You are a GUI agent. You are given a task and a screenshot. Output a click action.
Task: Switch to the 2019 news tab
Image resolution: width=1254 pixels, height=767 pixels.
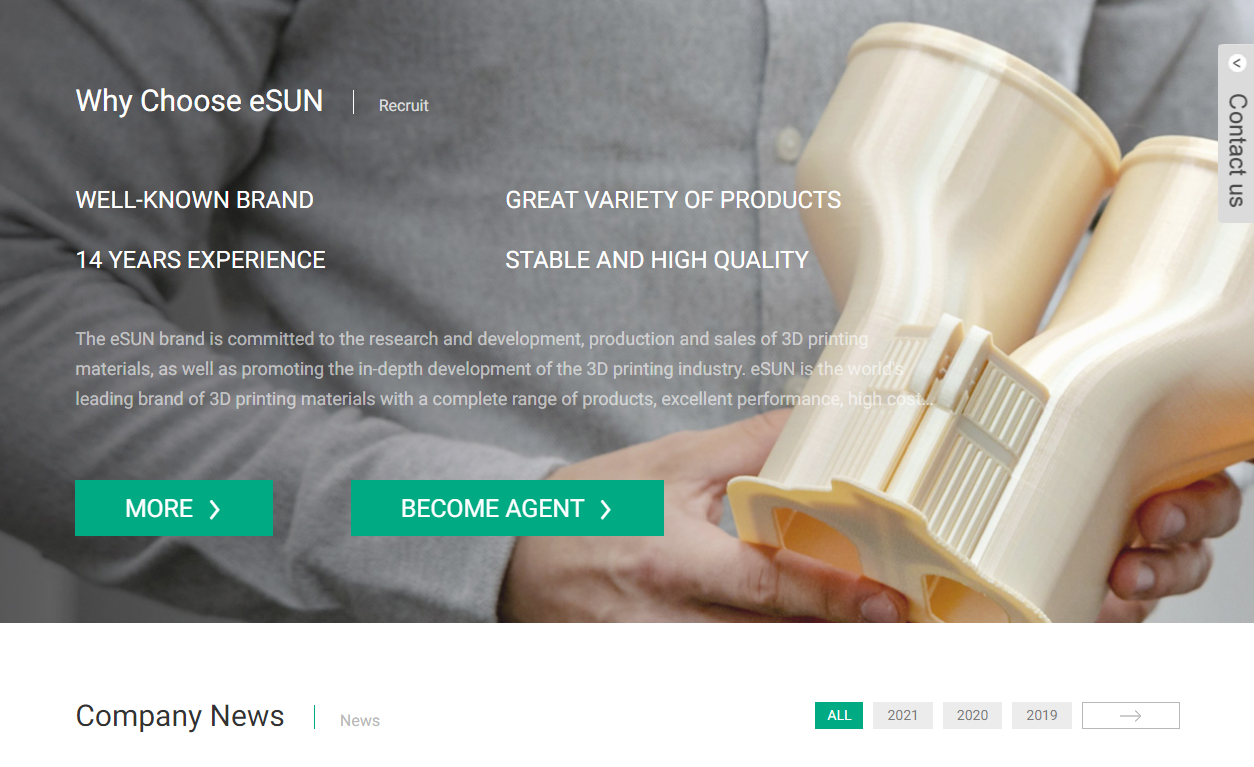1042,715
